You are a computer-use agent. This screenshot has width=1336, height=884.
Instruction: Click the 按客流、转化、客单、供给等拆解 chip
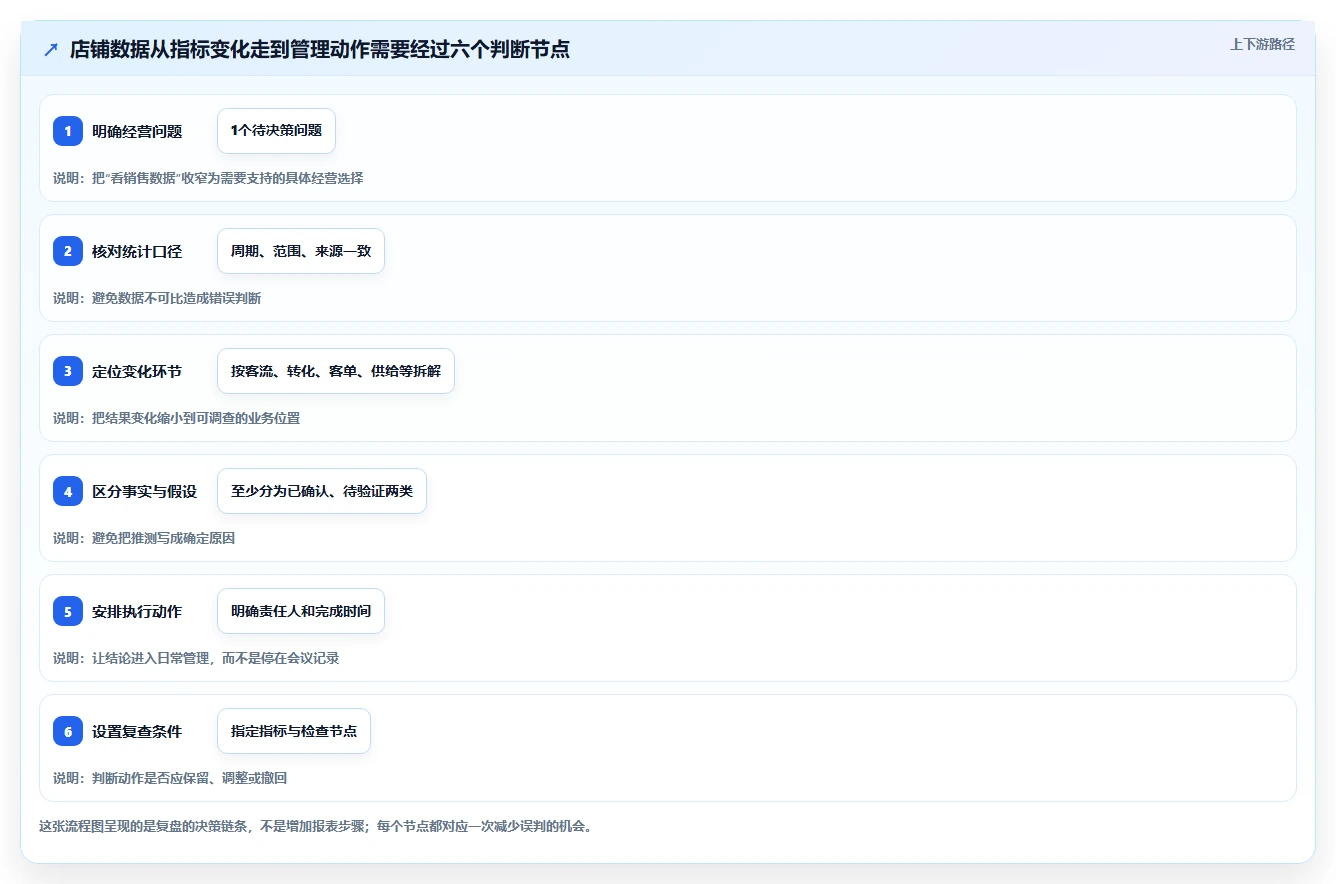click(336, 371)
